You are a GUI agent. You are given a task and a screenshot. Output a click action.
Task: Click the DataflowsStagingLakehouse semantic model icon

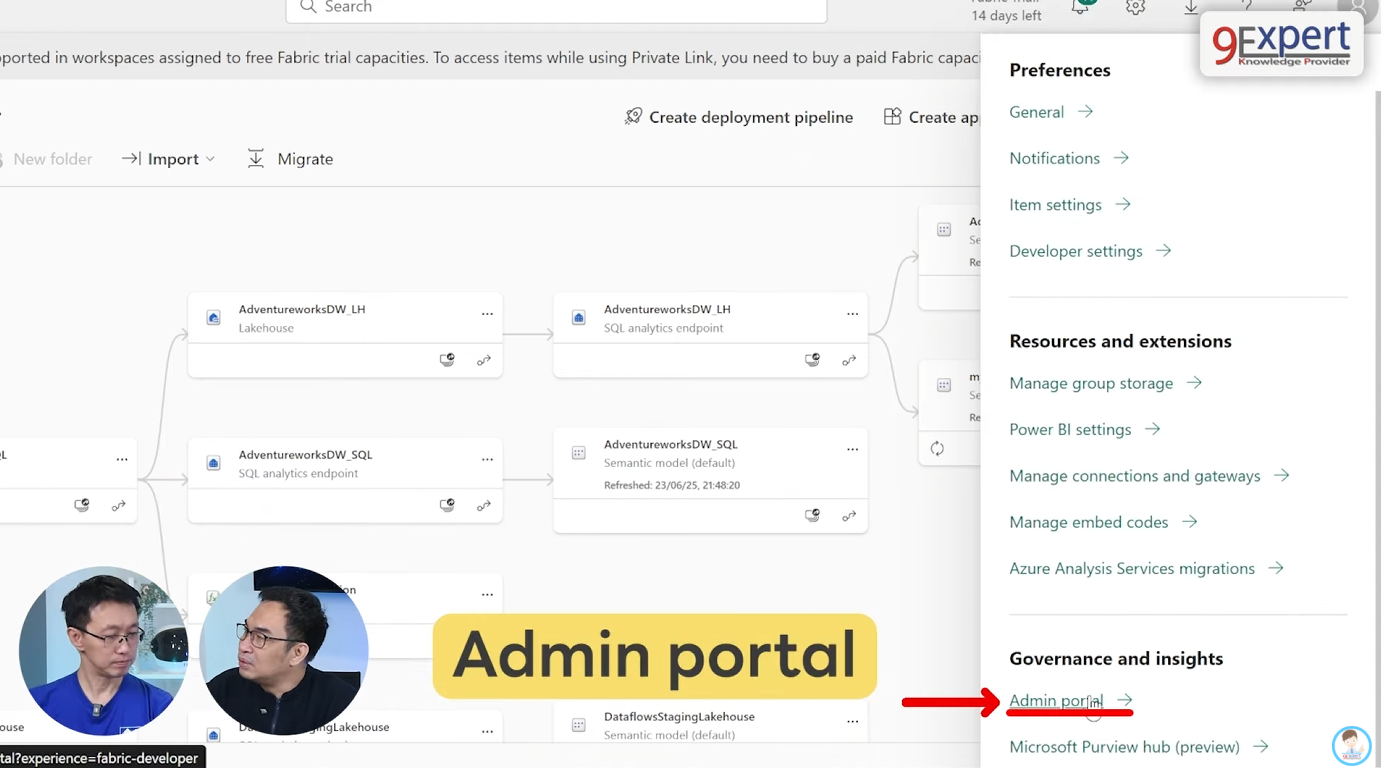[578, 723]
